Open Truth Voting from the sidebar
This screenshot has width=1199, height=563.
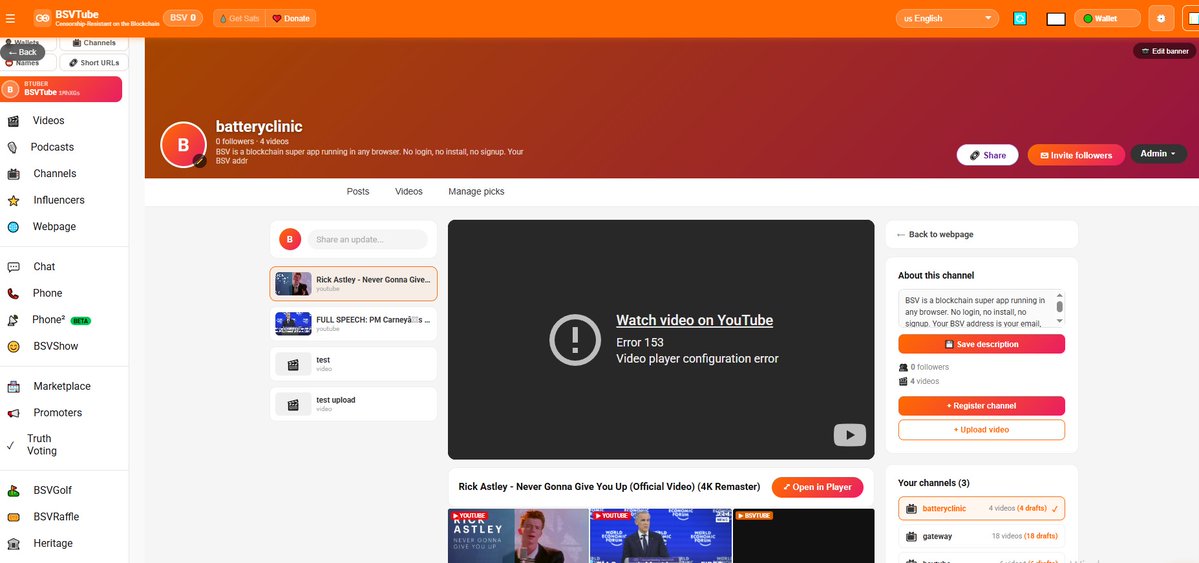41,444
